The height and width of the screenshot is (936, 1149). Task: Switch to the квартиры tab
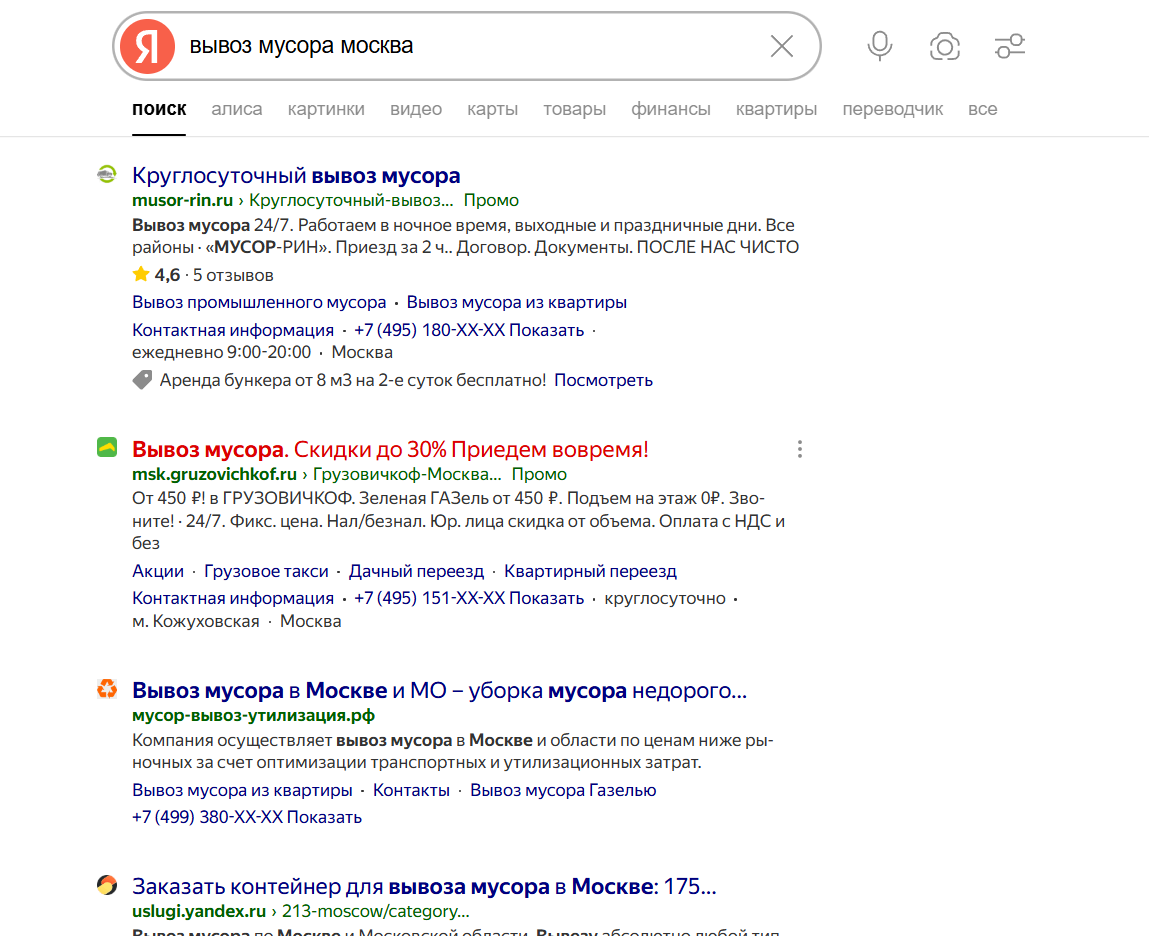(x=776, y=109)
